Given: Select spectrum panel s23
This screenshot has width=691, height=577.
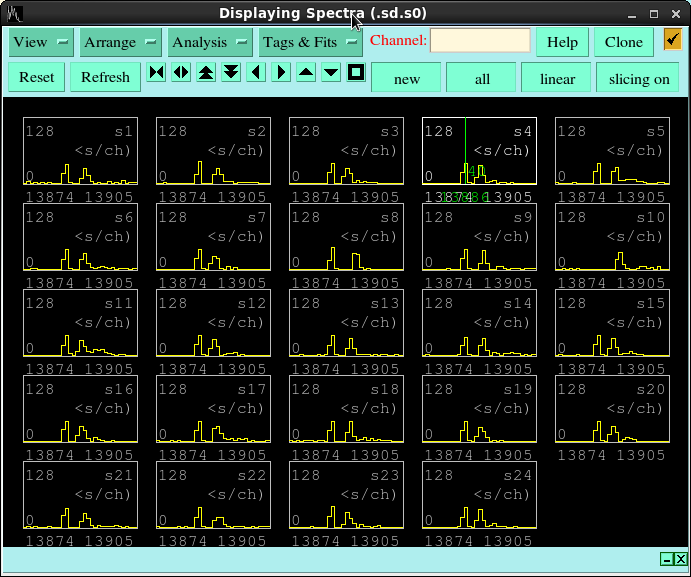Looking at the screenshot, I should point(346,495).
